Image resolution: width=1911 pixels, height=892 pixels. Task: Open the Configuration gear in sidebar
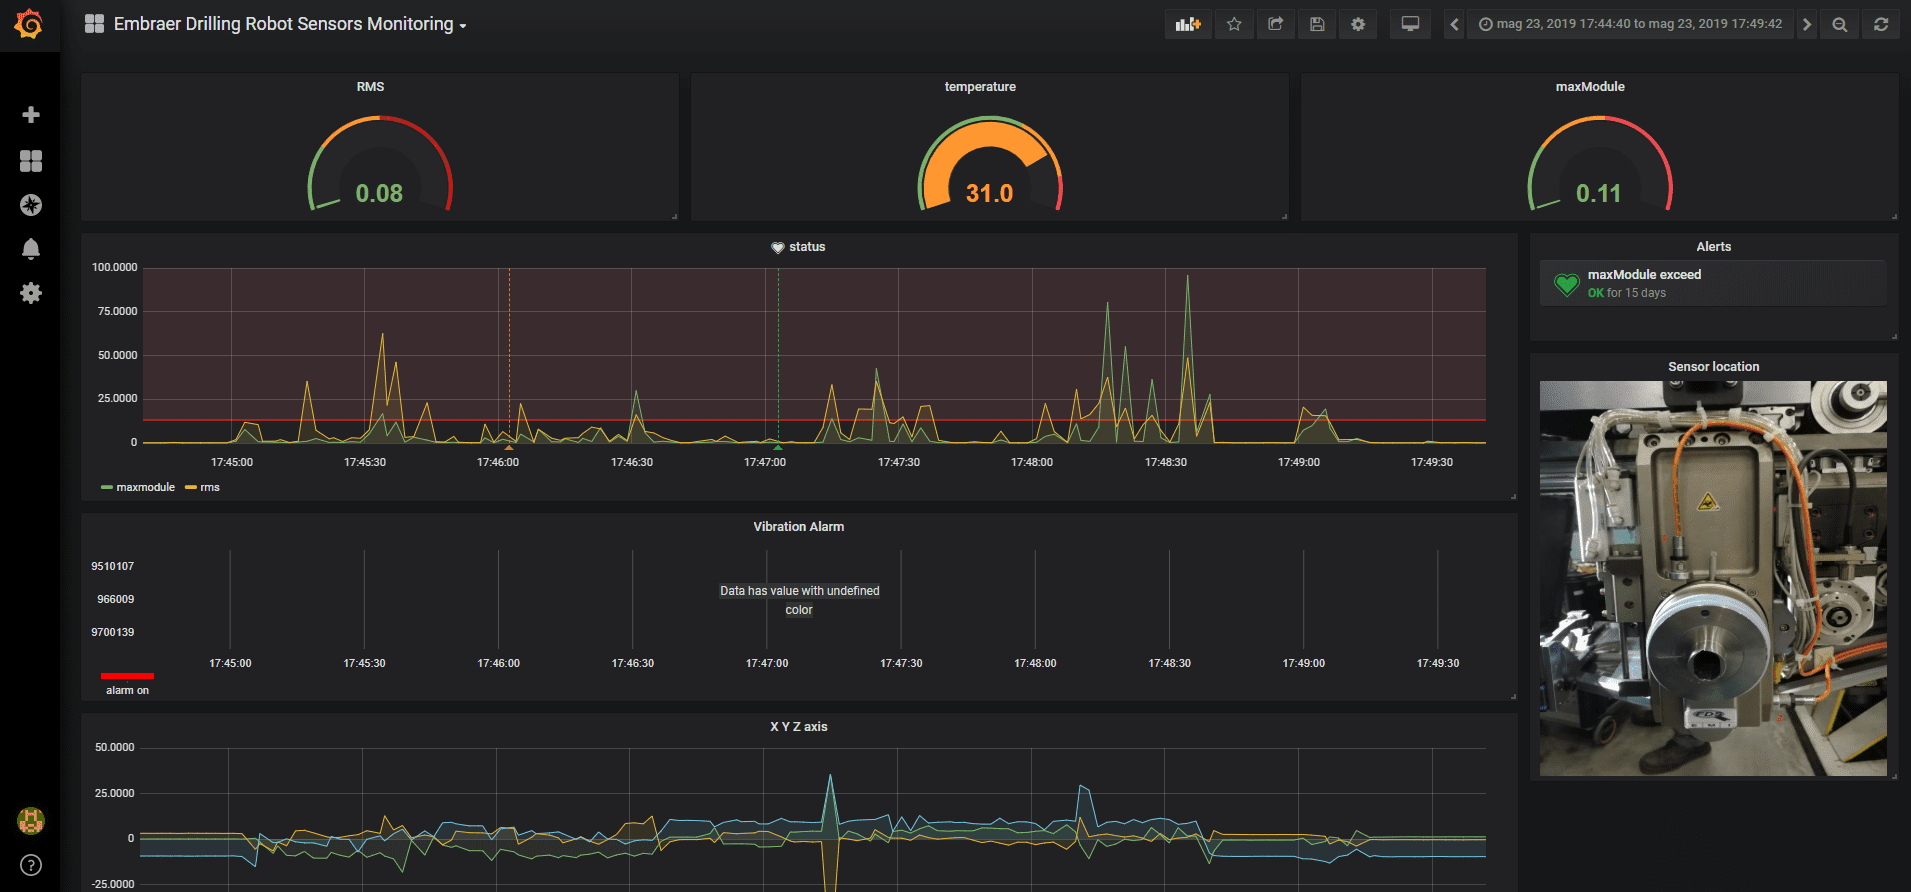tap(31, 293)
